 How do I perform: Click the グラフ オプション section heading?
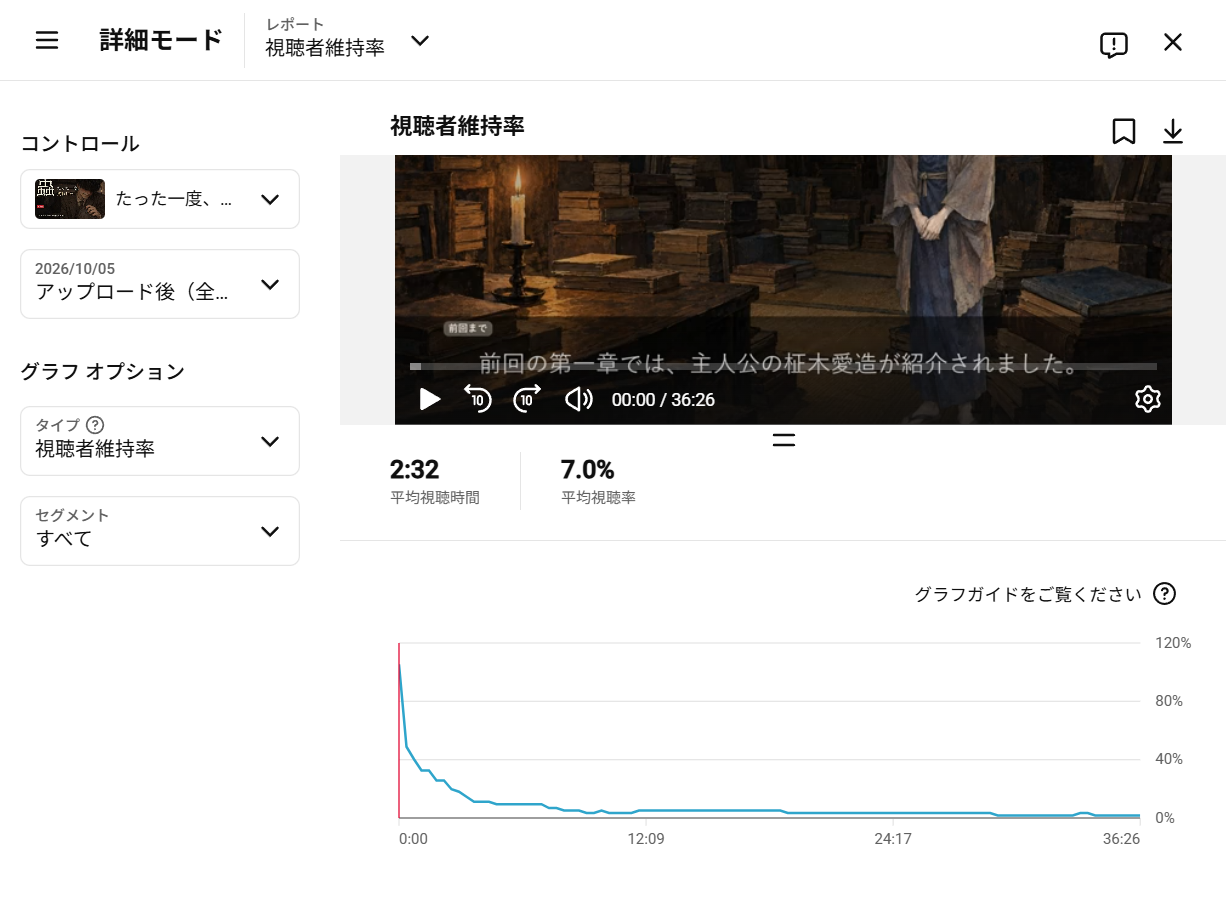103,372
